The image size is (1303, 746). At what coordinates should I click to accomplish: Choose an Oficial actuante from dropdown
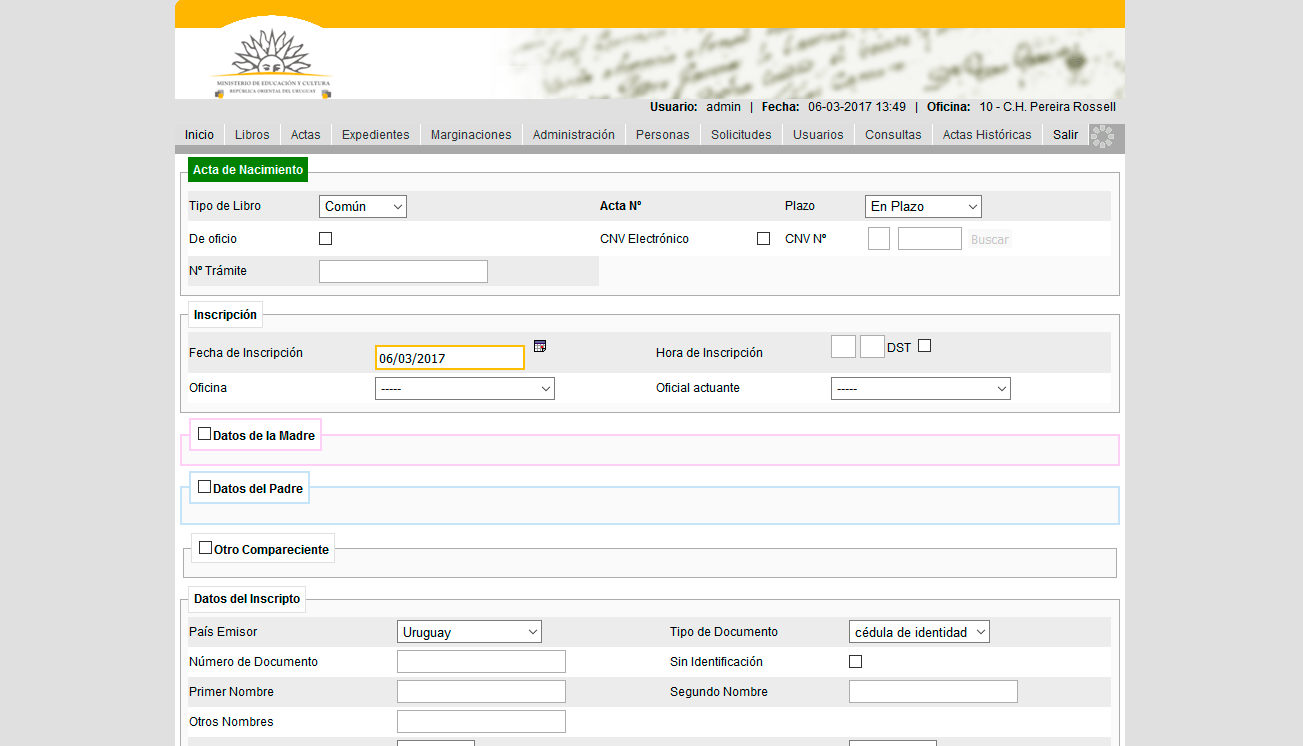[x=920, y=389]
